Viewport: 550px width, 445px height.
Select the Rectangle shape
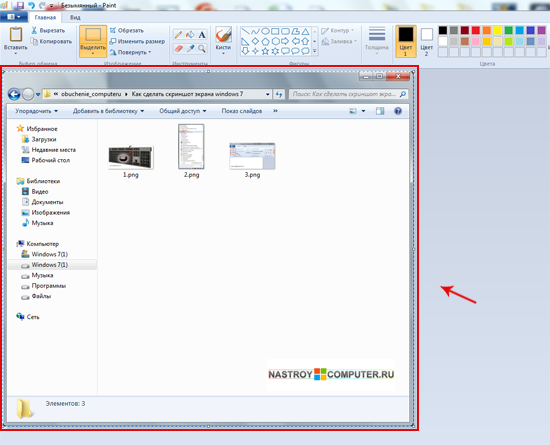pos(275,32)
